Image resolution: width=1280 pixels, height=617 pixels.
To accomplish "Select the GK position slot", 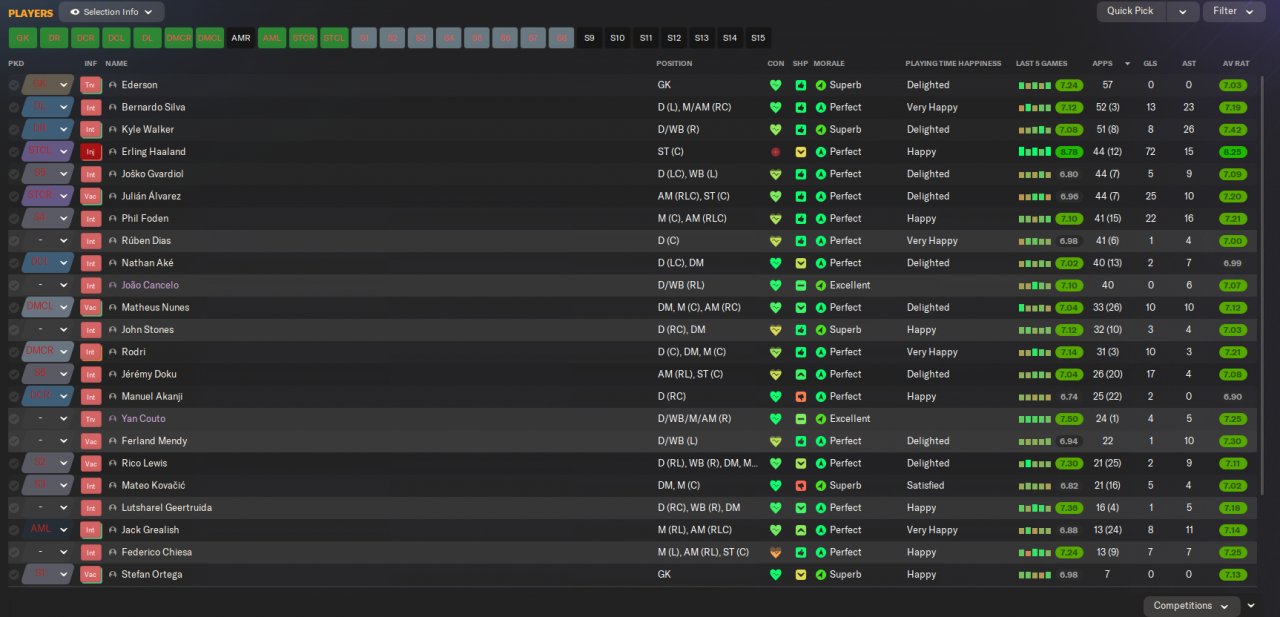I will point(23,38).
